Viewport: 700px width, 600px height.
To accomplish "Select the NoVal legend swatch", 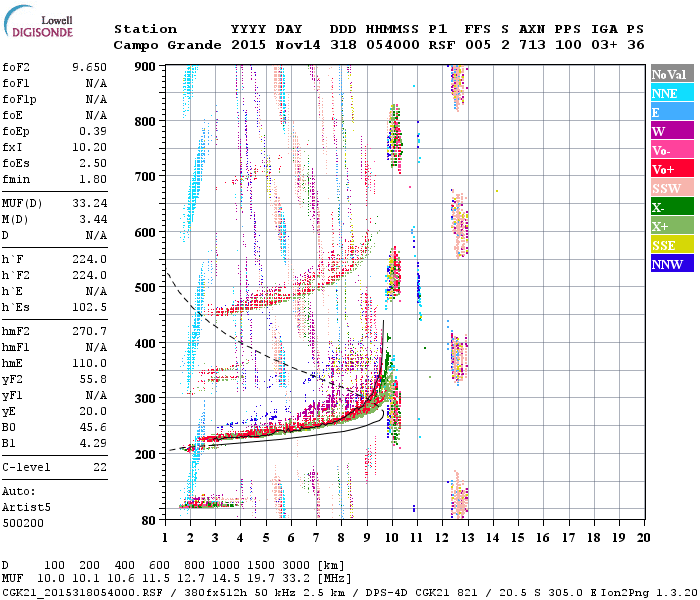I will tap(672, 74).
